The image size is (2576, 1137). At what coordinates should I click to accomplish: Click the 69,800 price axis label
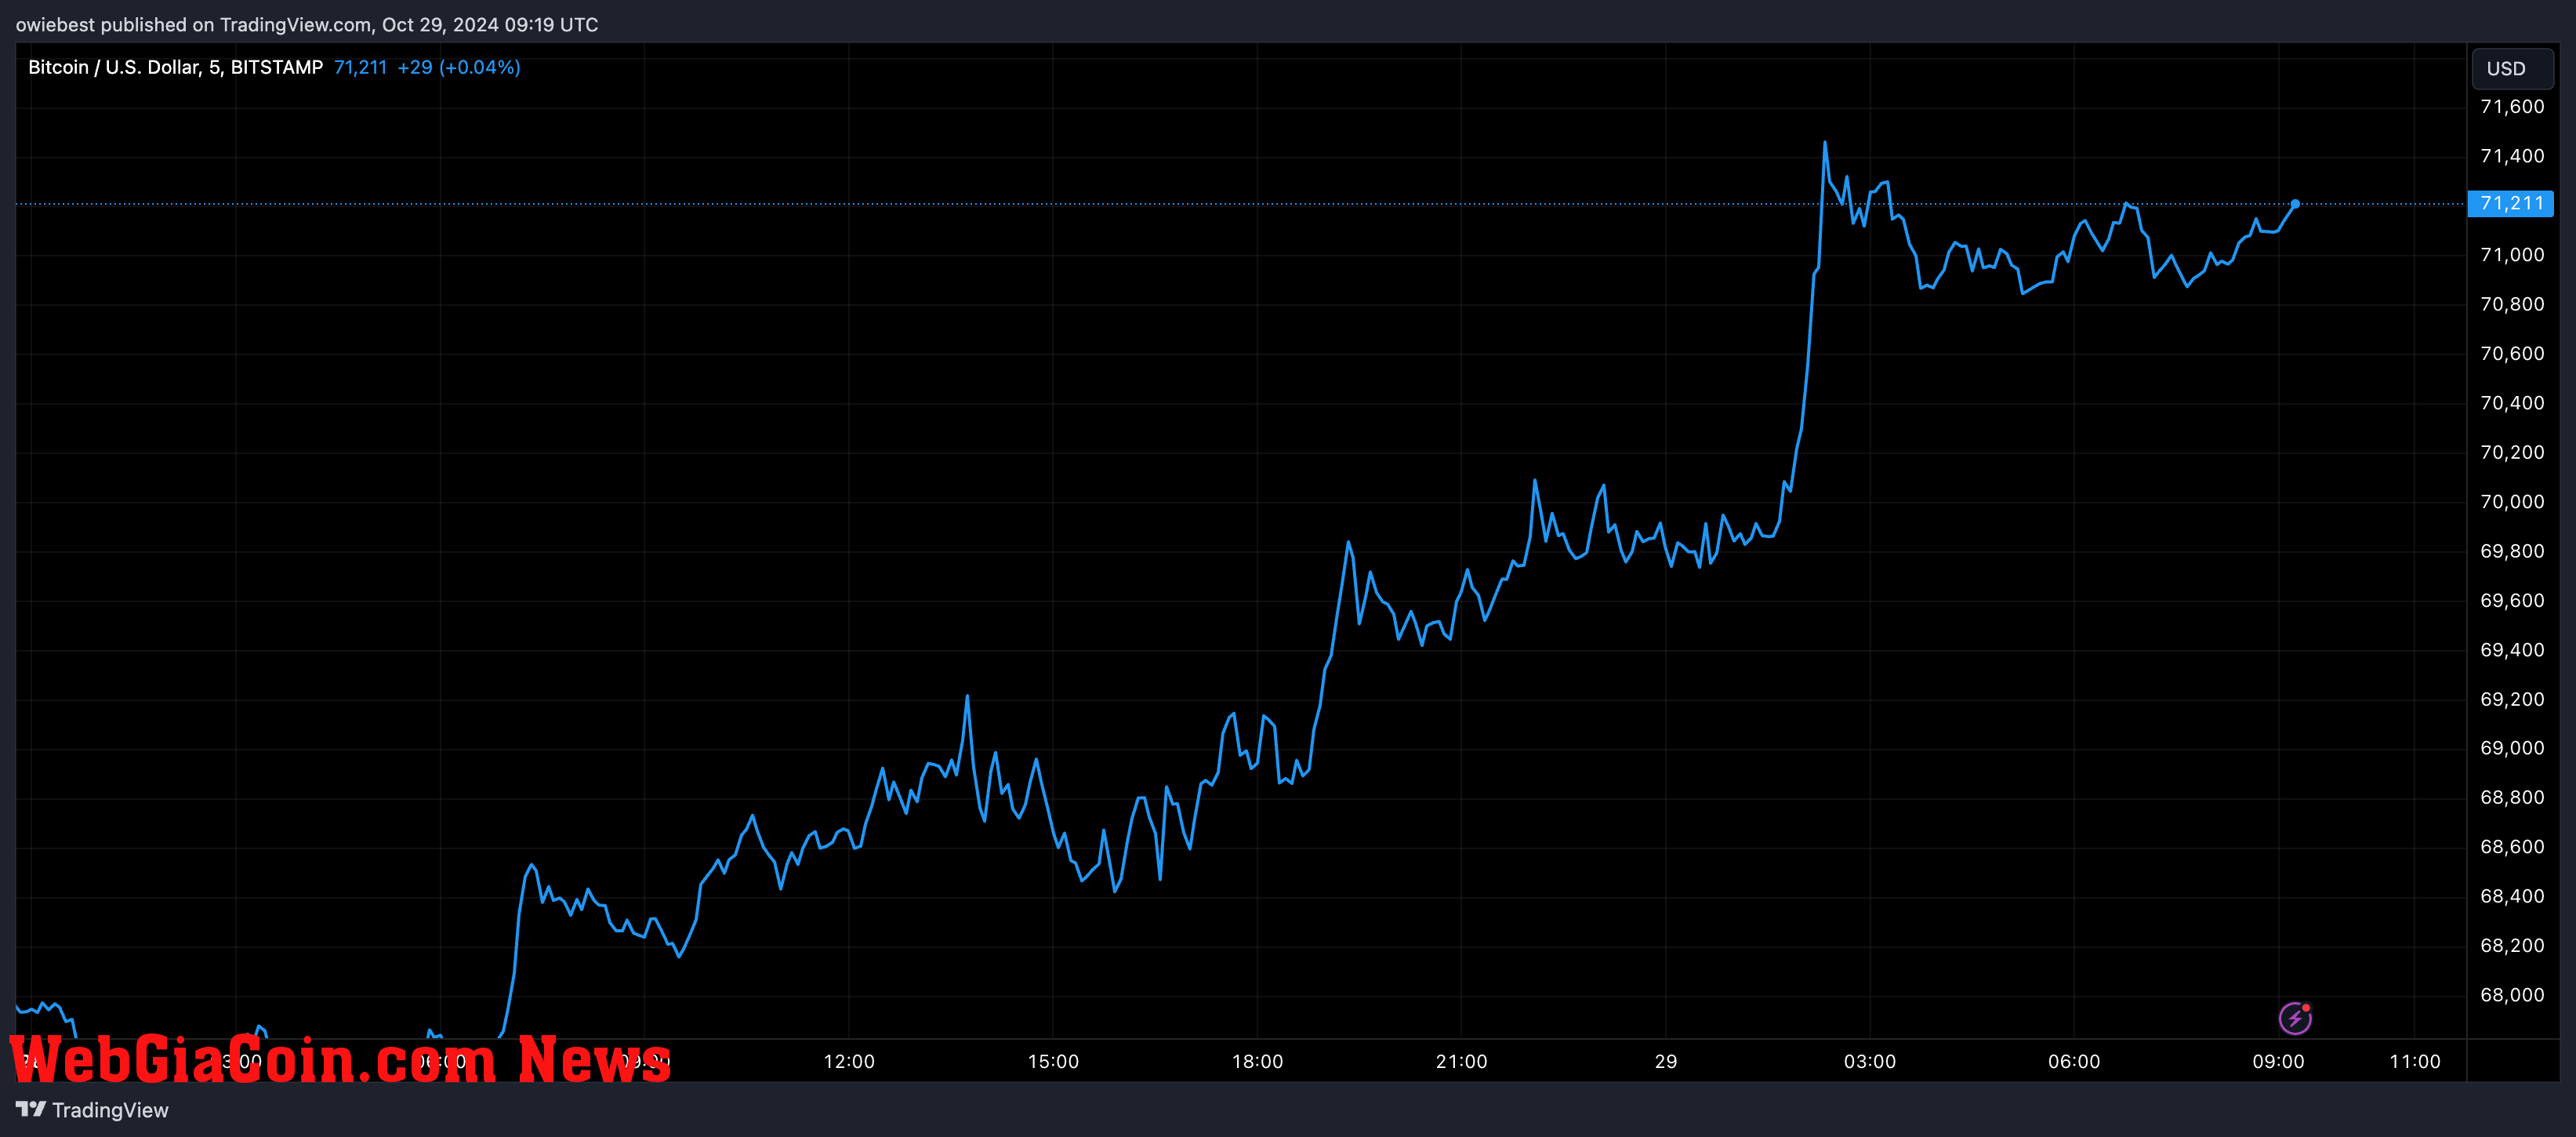[x=2512, y=551]
